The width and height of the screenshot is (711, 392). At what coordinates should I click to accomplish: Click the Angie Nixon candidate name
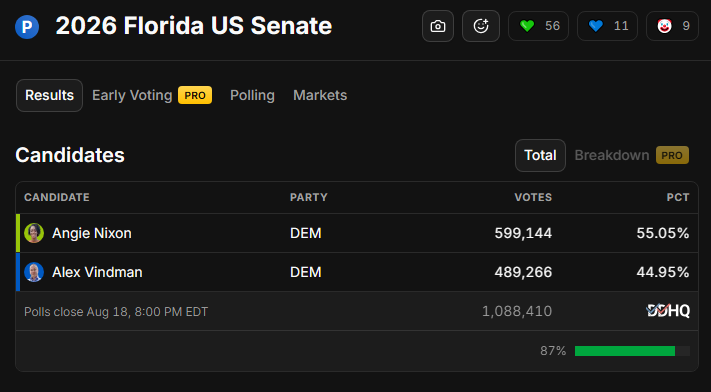point(92,233)
